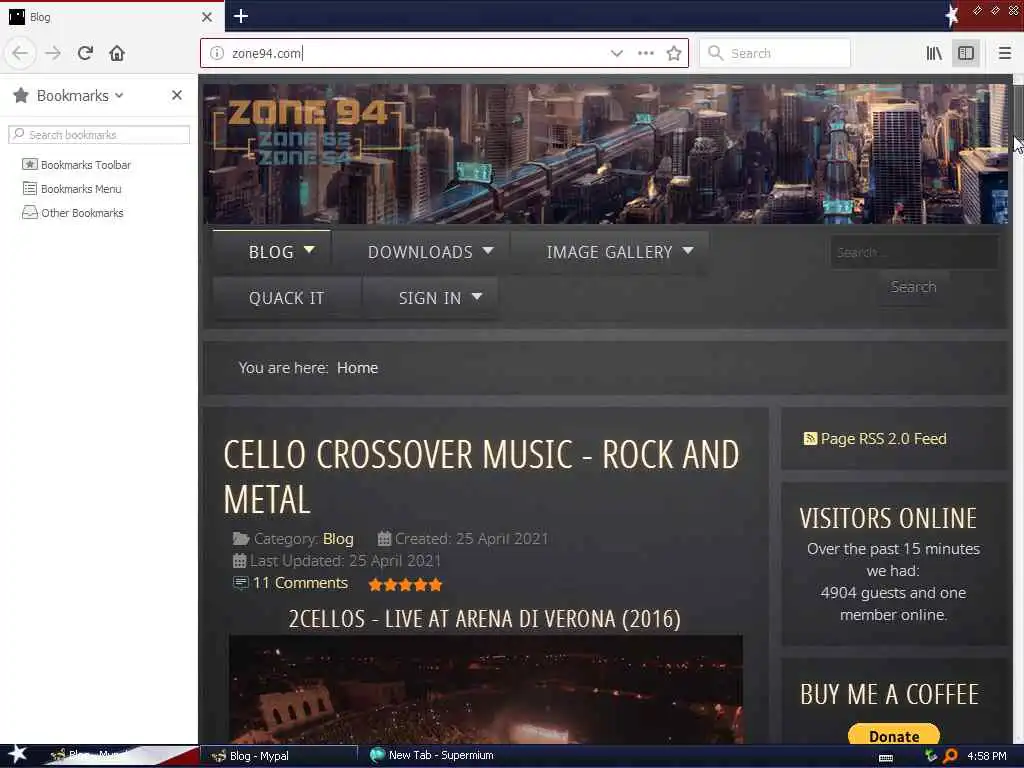
Task: Close the Blog tab
Action: (x=207, y=17)
